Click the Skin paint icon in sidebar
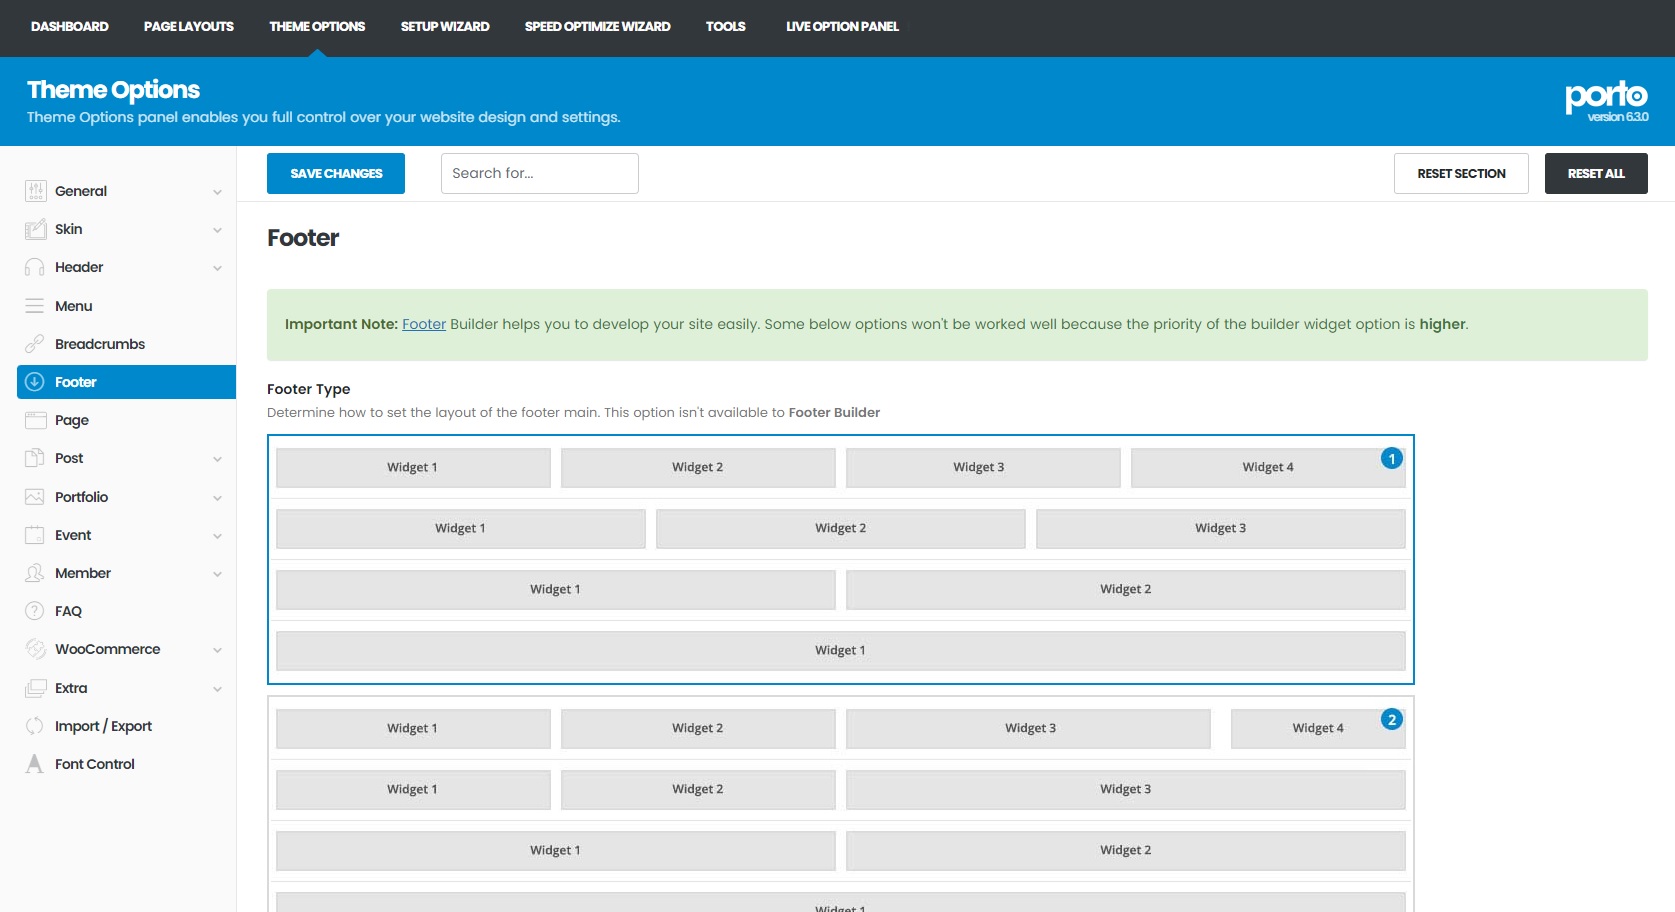 (x=35, y=229)
